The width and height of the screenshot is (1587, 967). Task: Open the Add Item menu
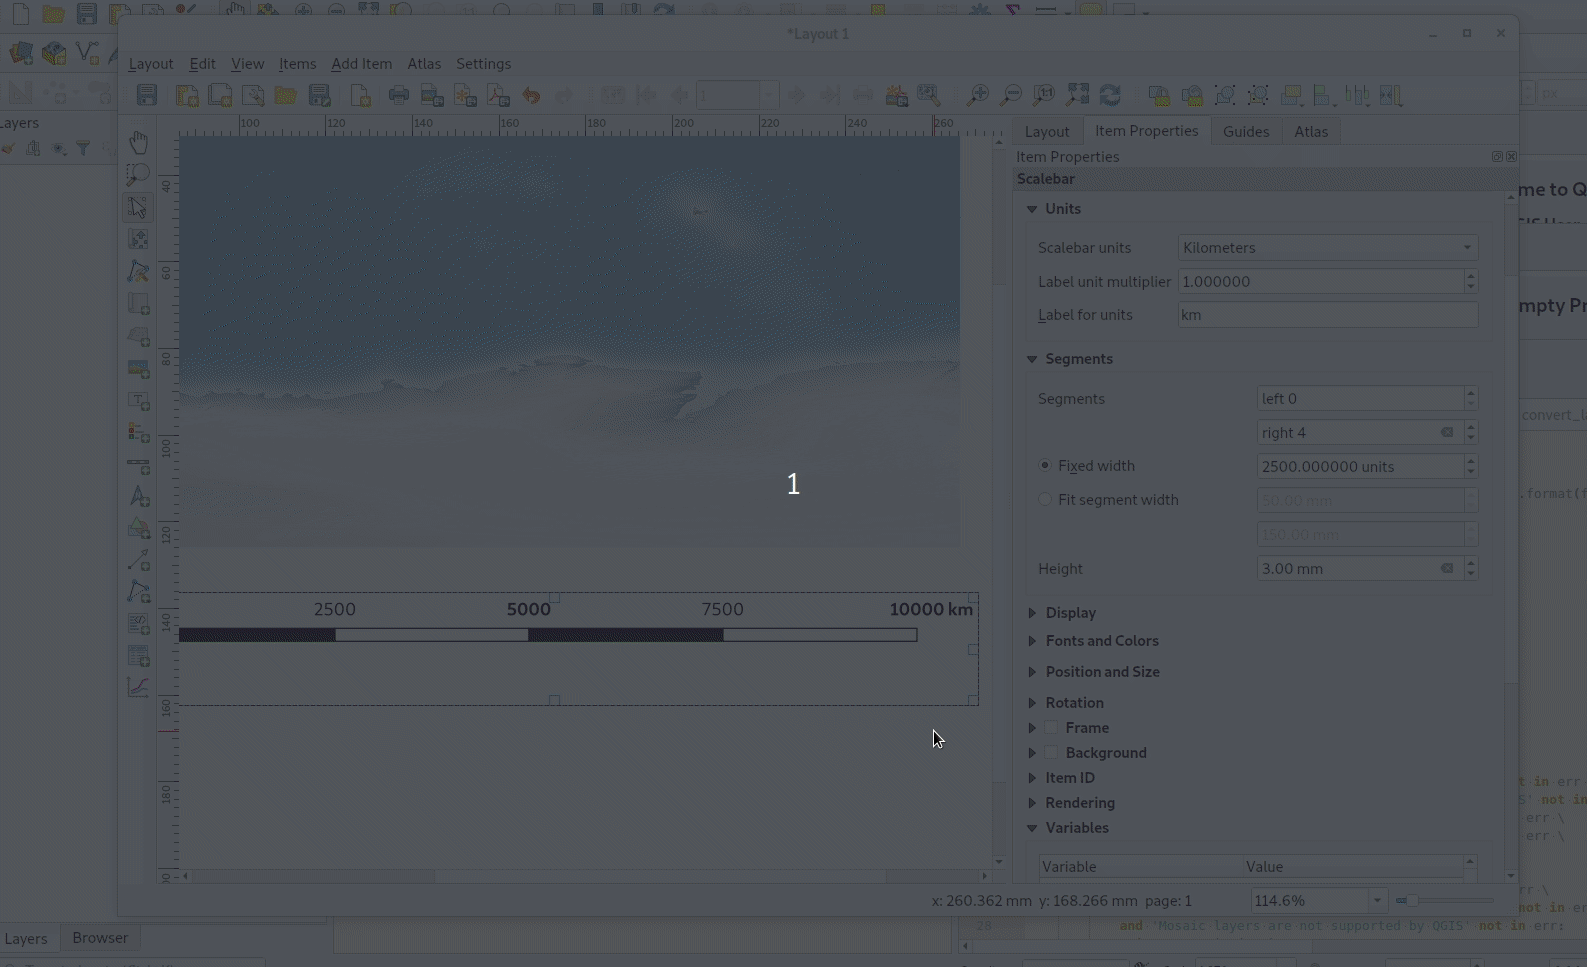tap(361, 64)
